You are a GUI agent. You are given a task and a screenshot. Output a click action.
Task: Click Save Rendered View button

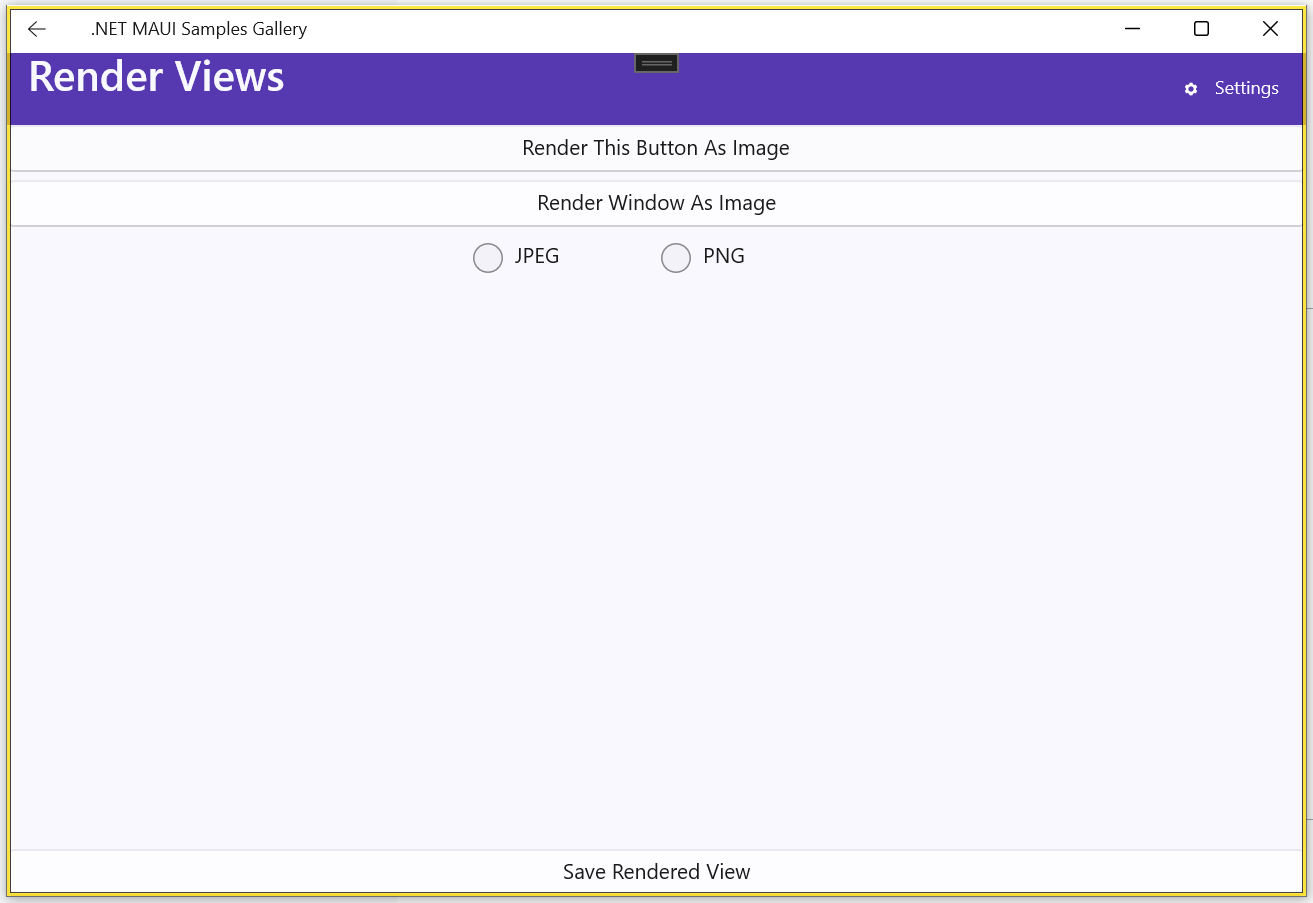coord(656,872)
